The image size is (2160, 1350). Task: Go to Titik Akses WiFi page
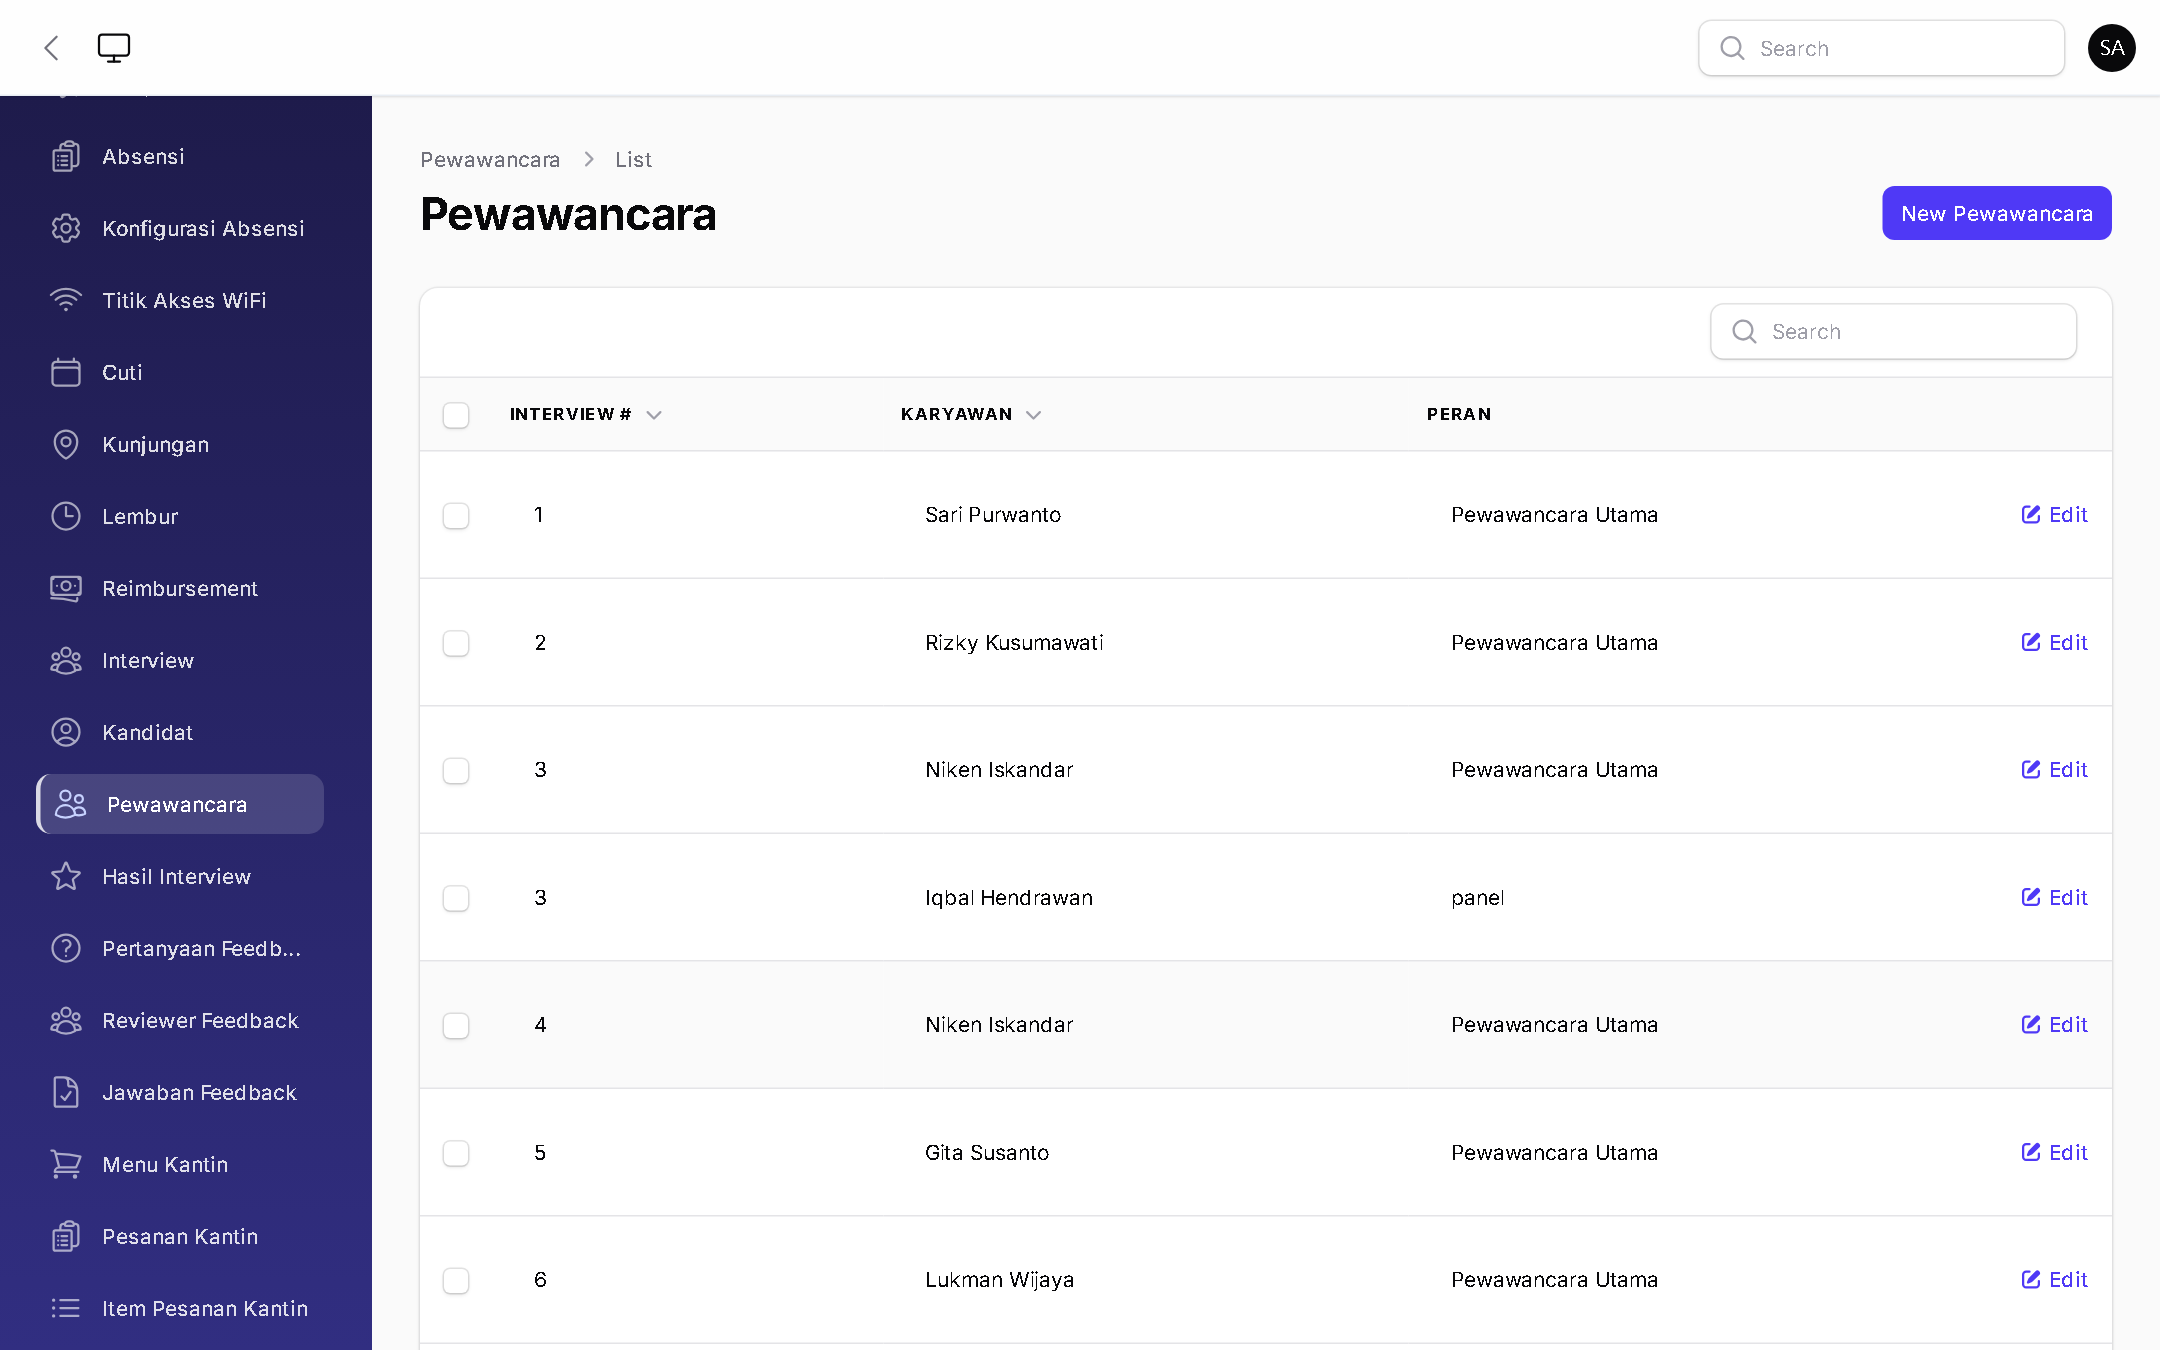point(180,301)
